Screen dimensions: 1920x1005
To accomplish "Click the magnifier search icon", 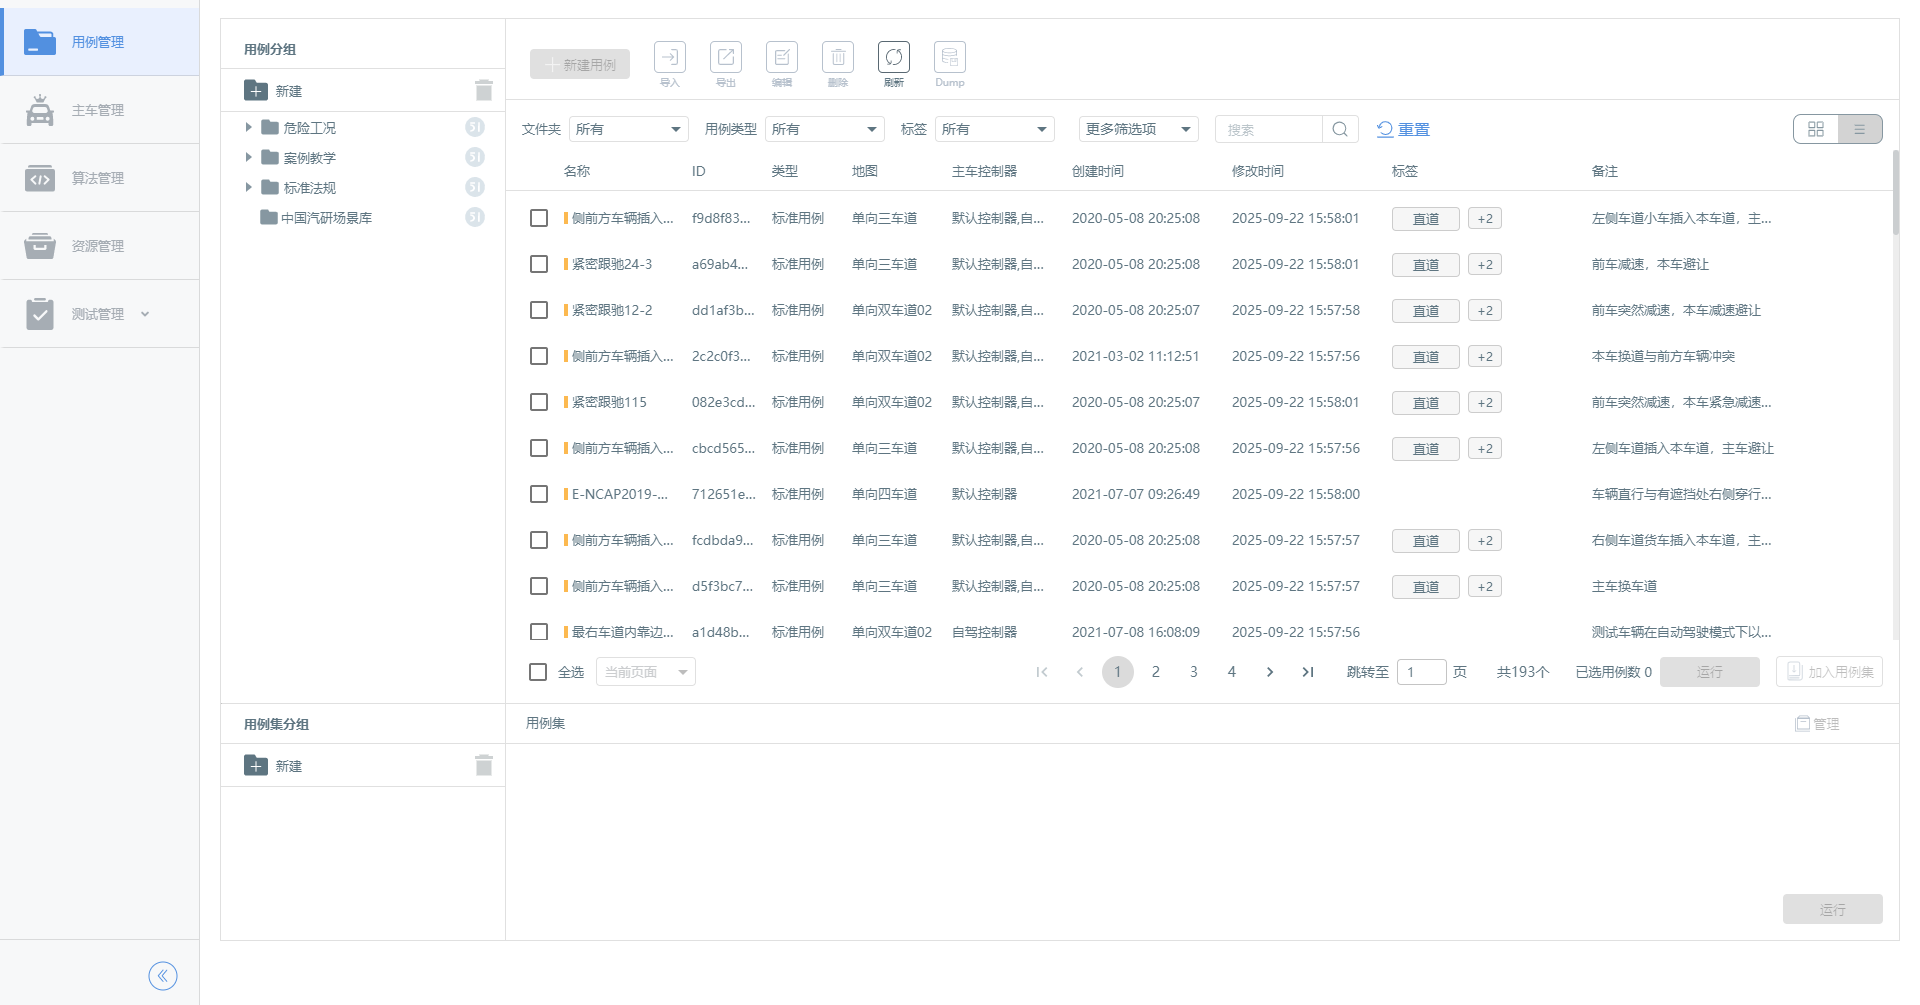I will click(1340, 129).
